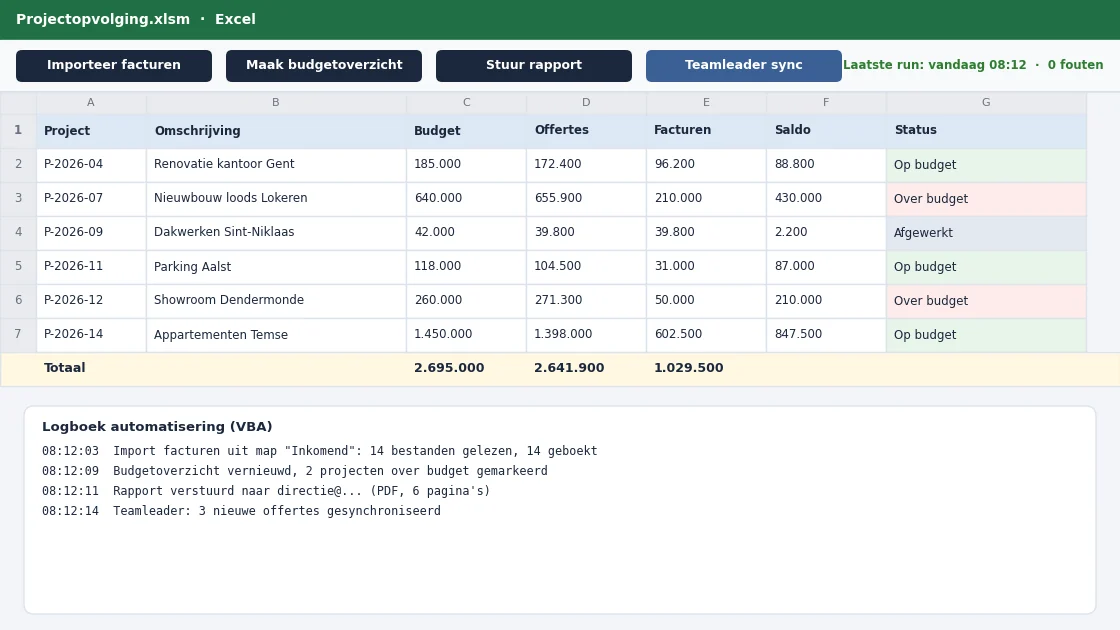Click Over budget status for P-2026-12

(x=986, y=300)
